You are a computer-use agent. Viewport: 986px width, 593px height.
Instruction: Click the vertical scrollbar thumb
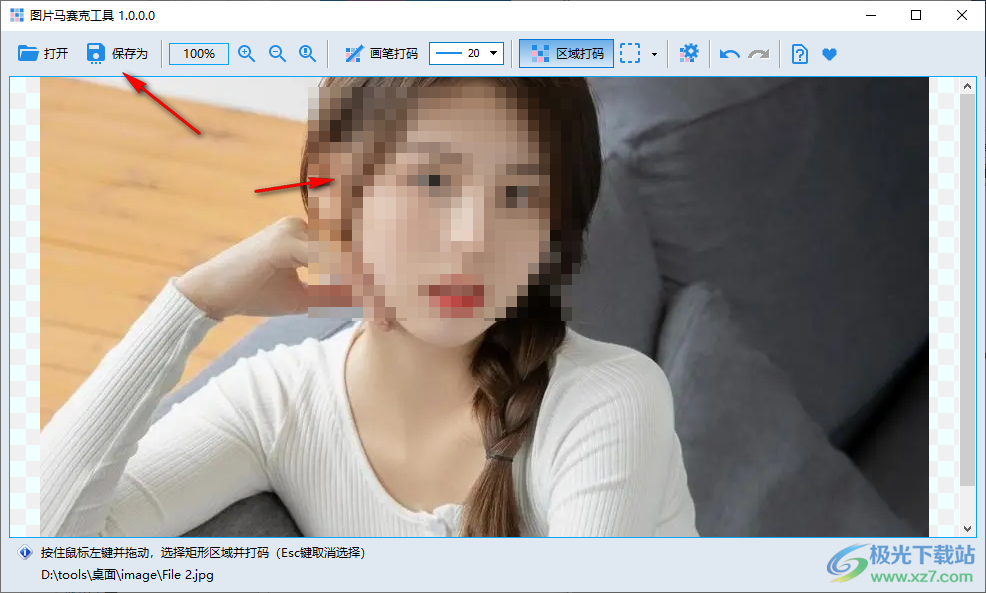[967, 289]
